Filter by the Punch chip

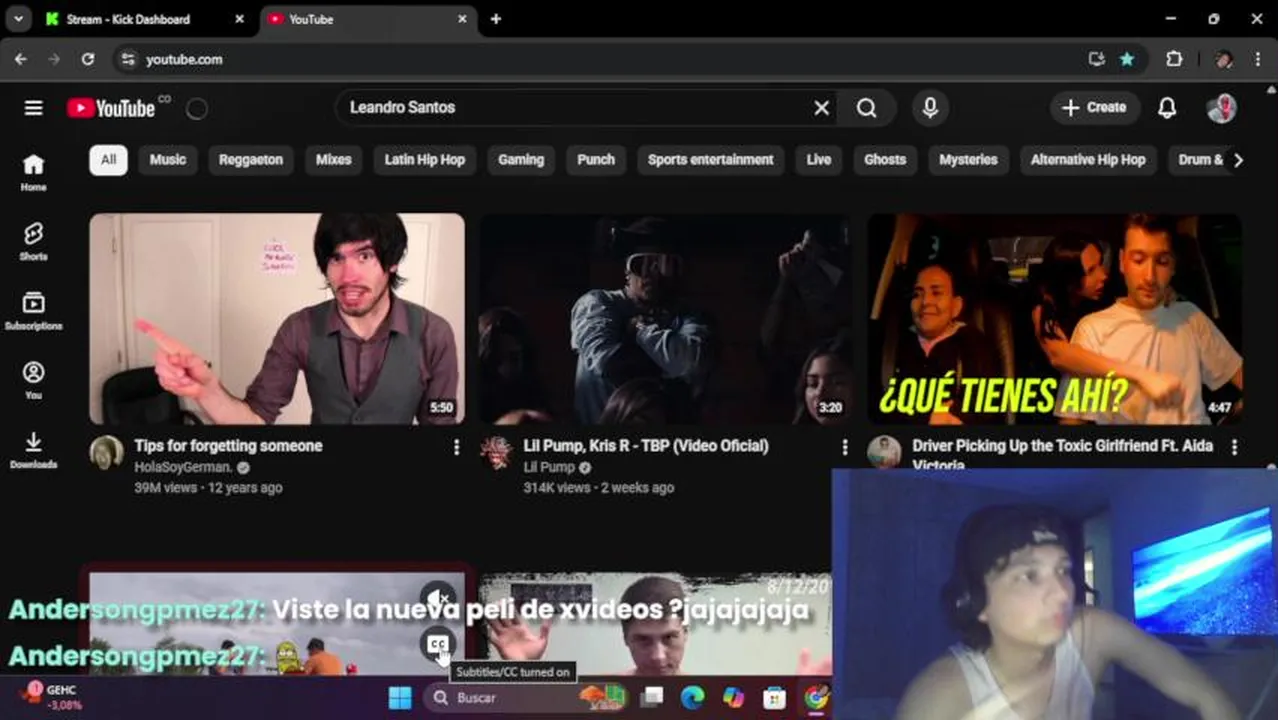[x=596, y=160]
